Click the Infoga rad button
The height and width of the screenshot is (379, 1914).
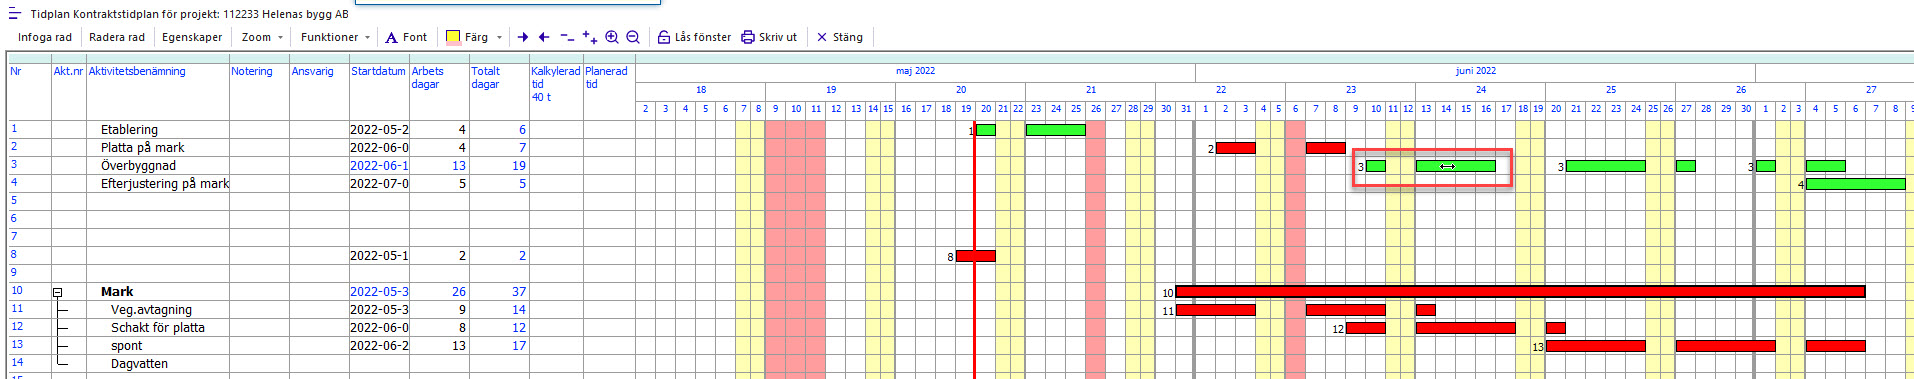point(45,37)
